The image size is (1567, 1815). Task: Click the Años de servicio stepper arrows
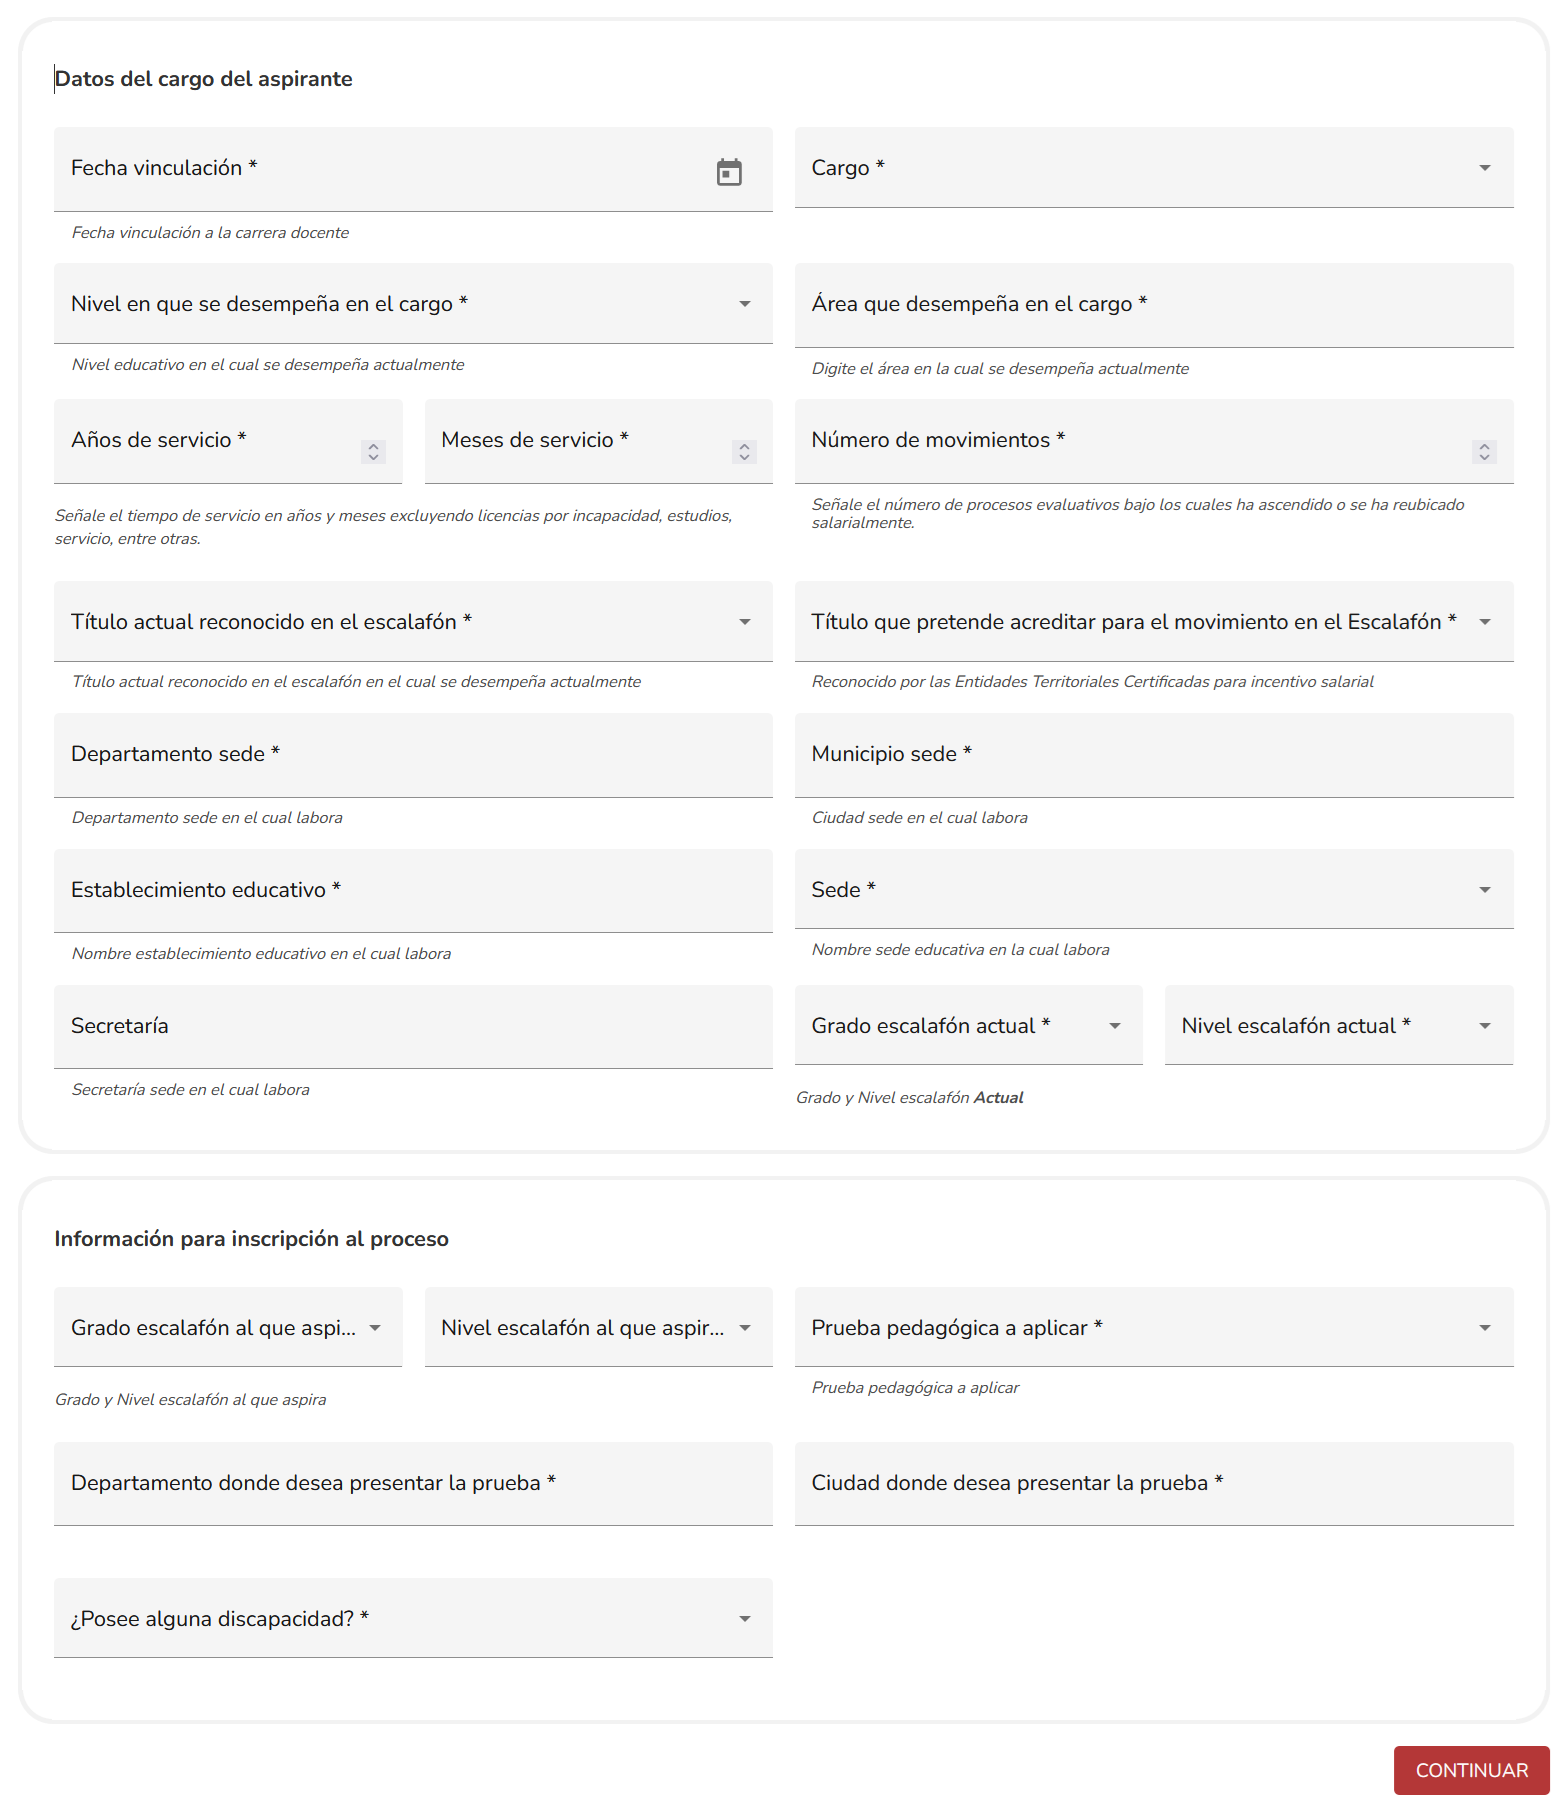click(373, 452)
